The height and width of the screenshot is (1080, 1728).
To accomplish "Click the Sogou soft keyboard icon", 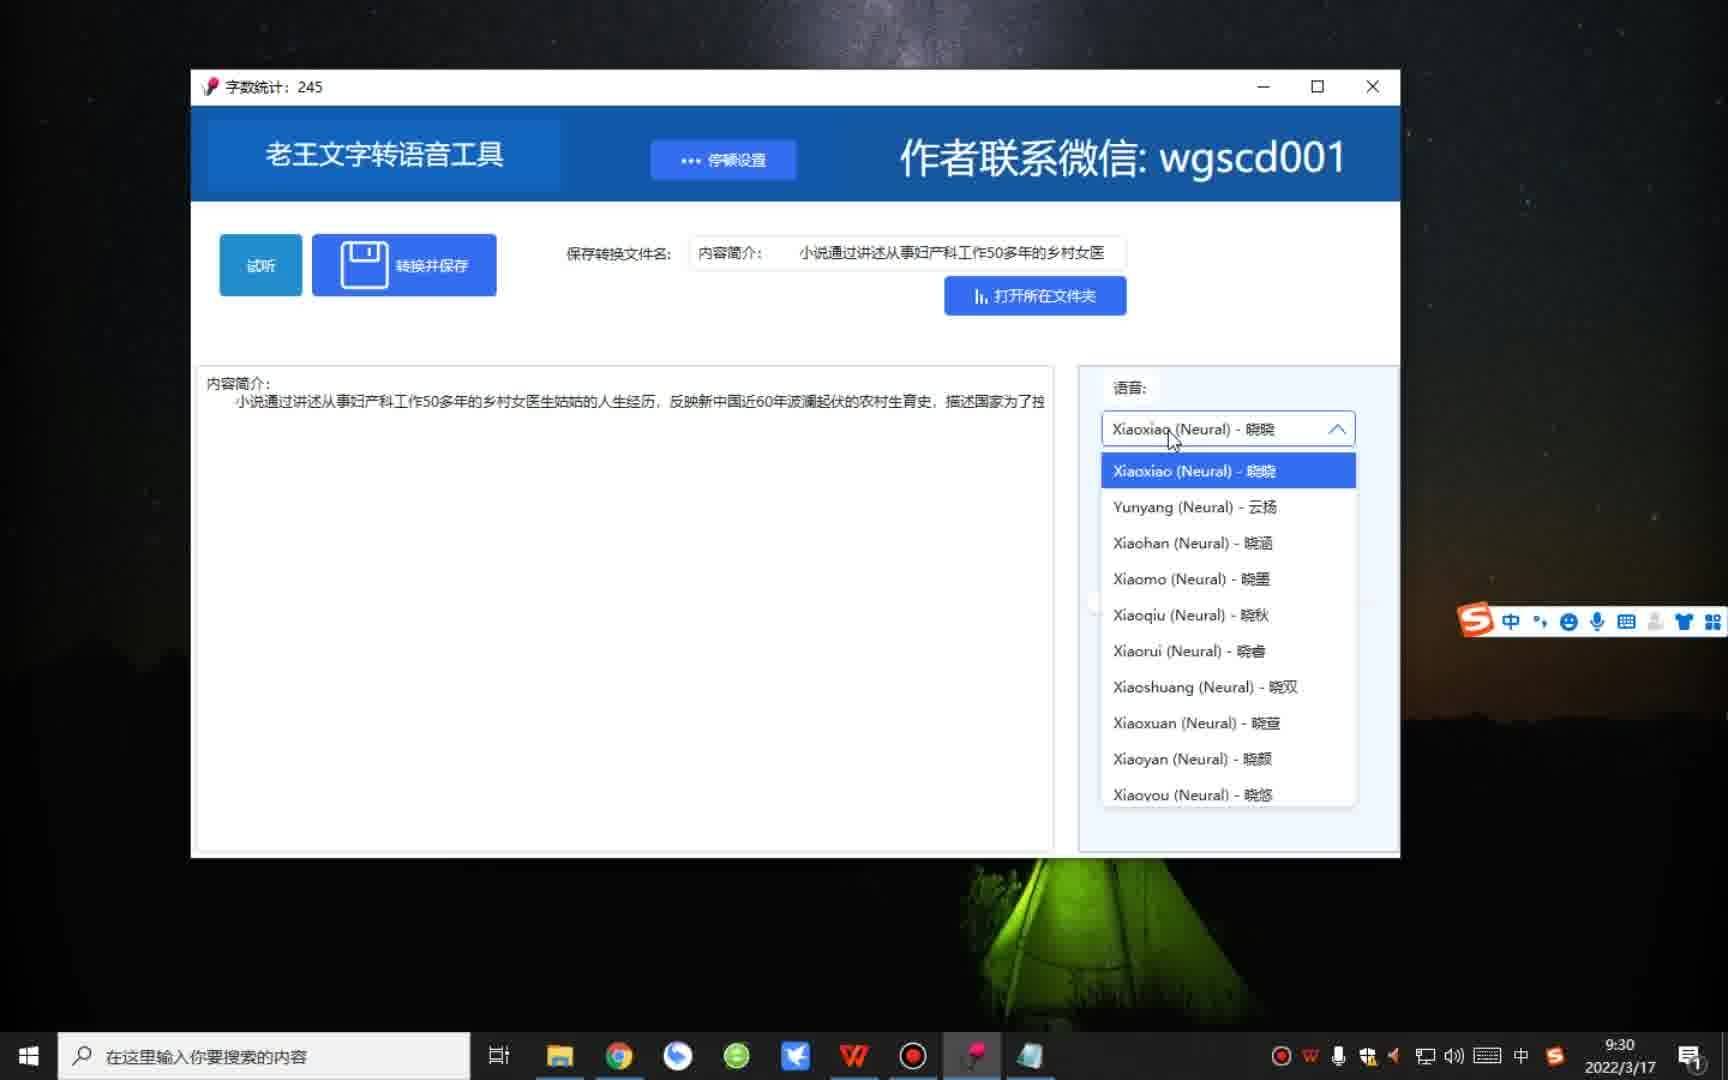I will (1626, 622).
